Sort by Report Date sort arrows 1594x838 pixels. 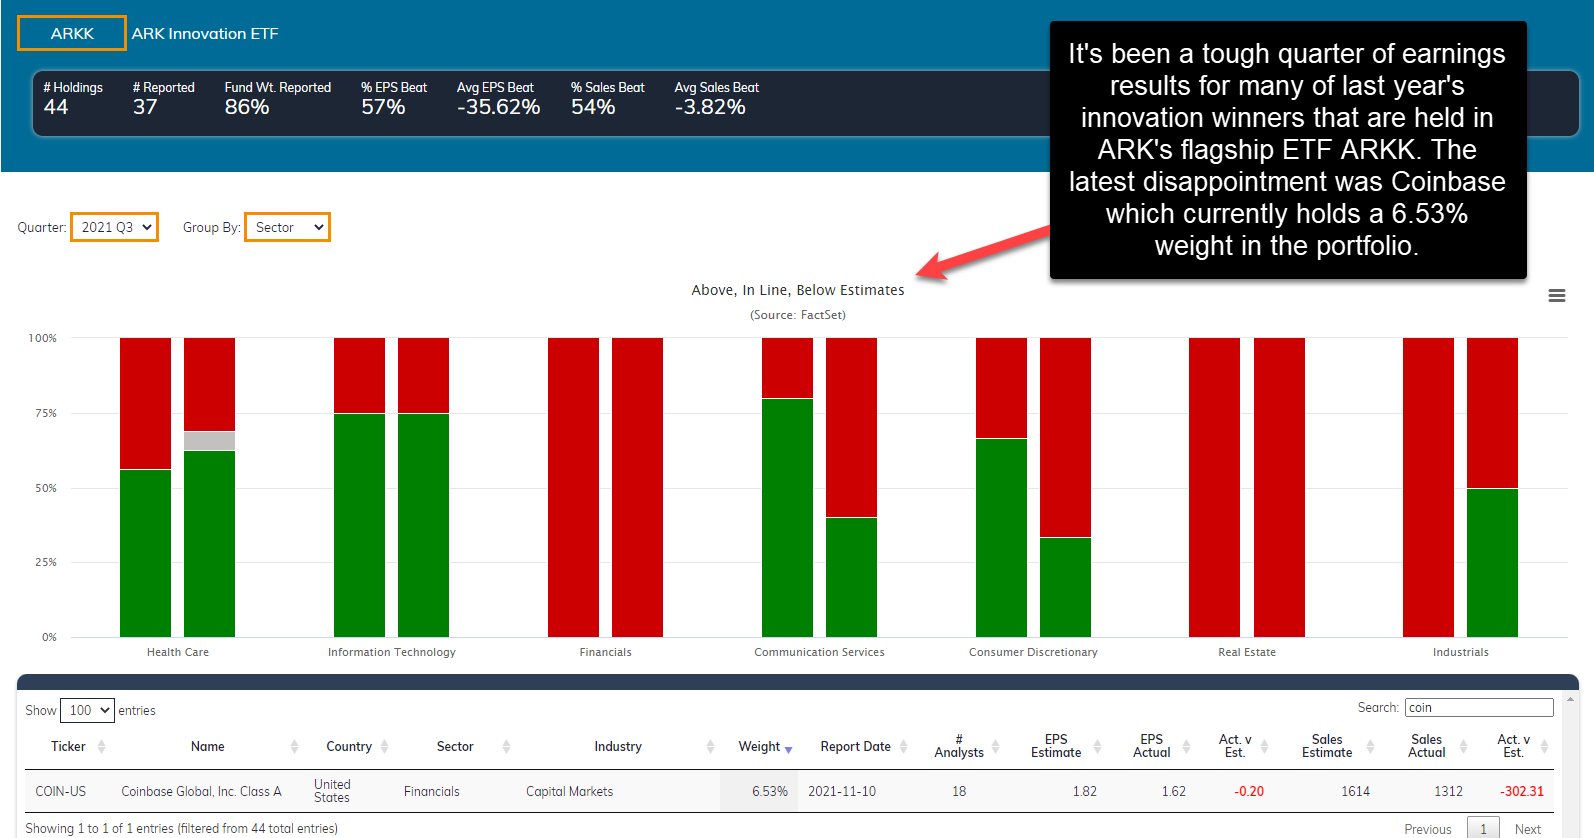(x=903, y=747)
